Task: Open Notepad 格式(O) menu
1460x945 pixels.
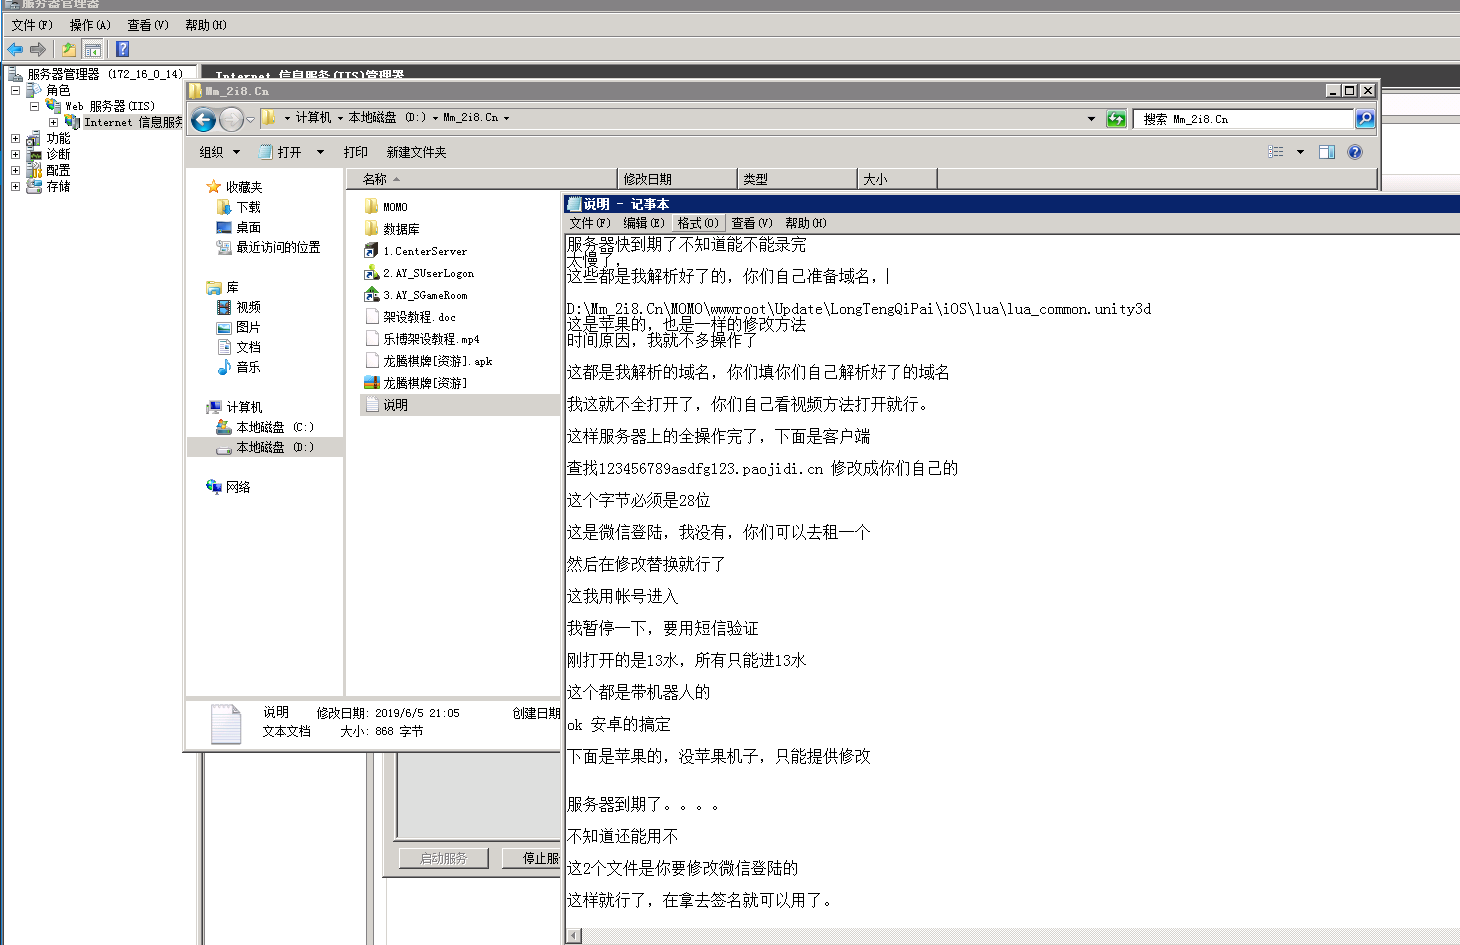Action: [x=697, y=223]
